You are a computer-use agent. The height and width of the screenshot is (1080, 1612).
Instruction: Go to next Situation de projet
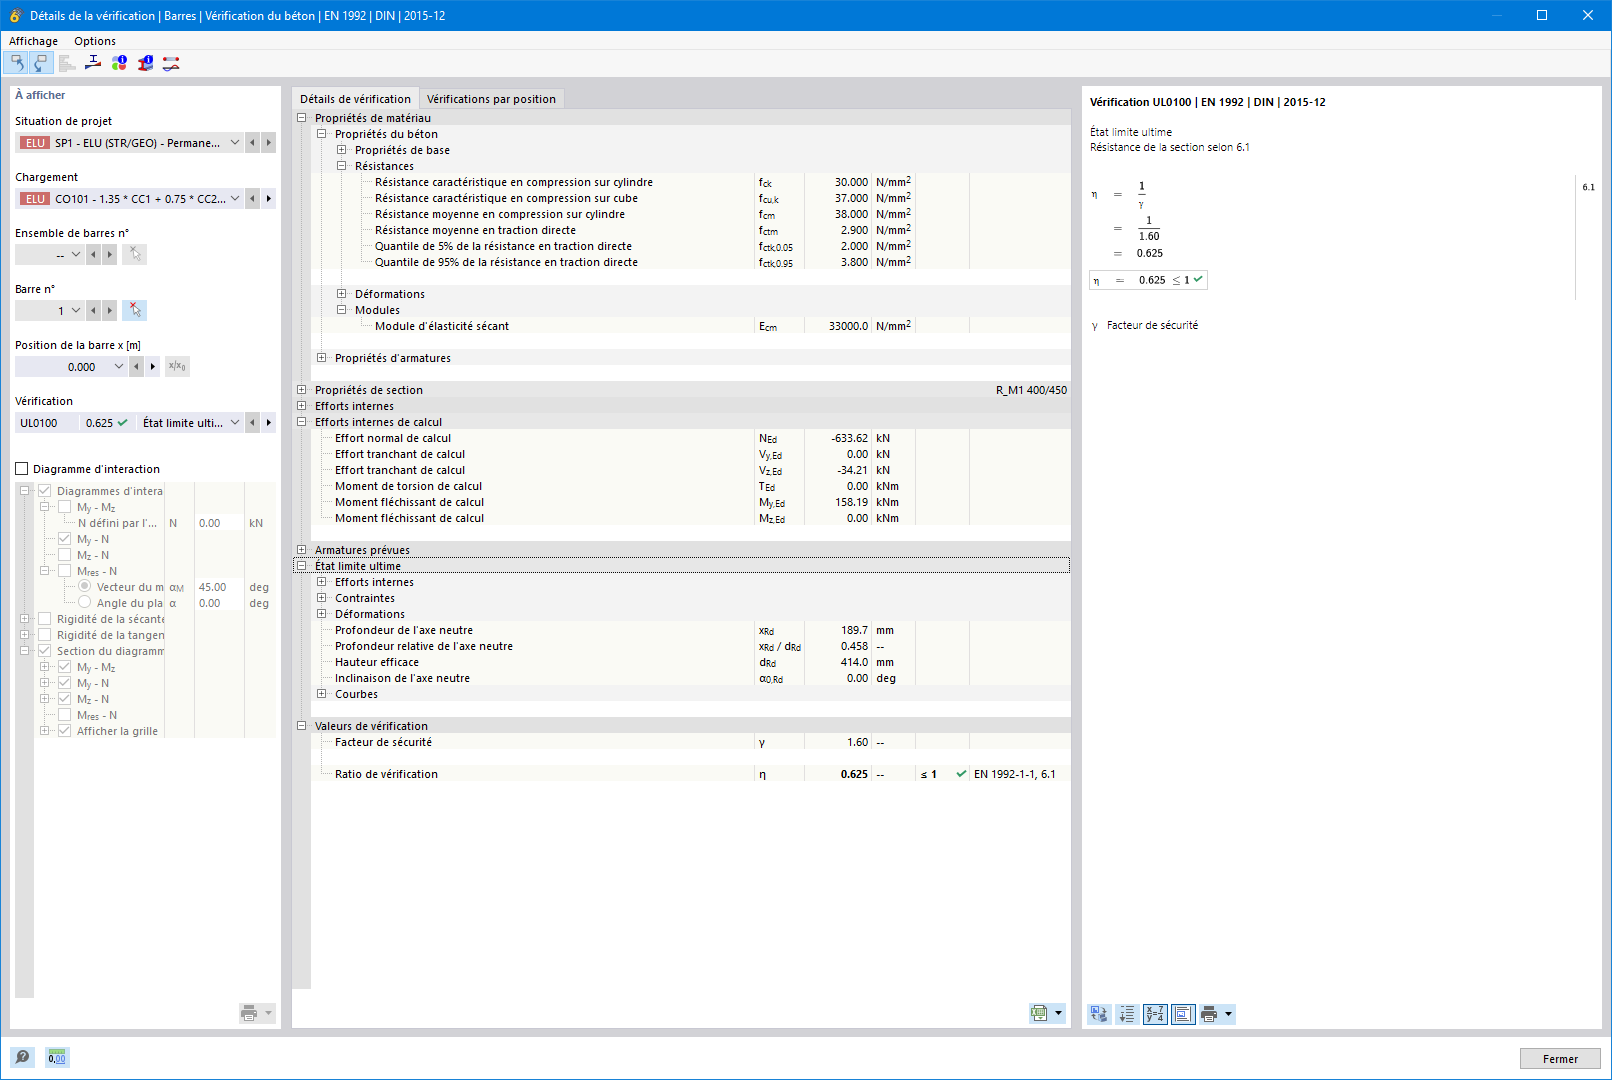(x=269, y=143)
